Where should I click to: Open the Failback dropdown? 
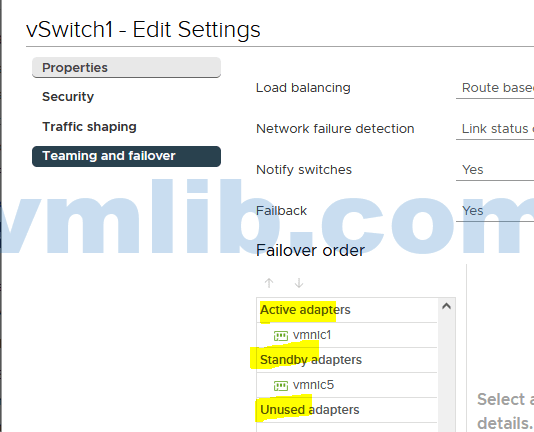495,211
